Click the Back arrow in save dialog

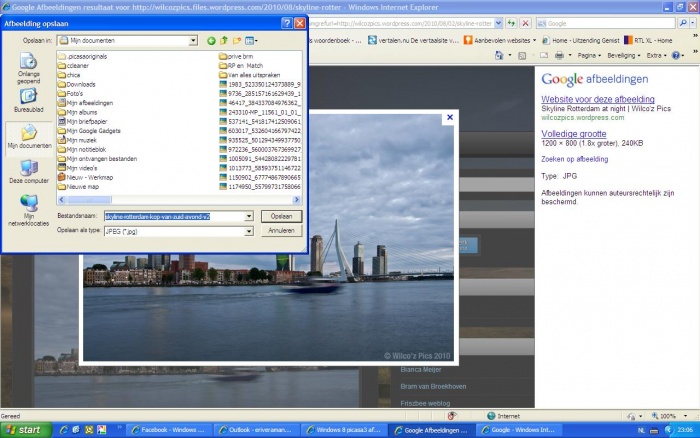click(x=211, y=41)
